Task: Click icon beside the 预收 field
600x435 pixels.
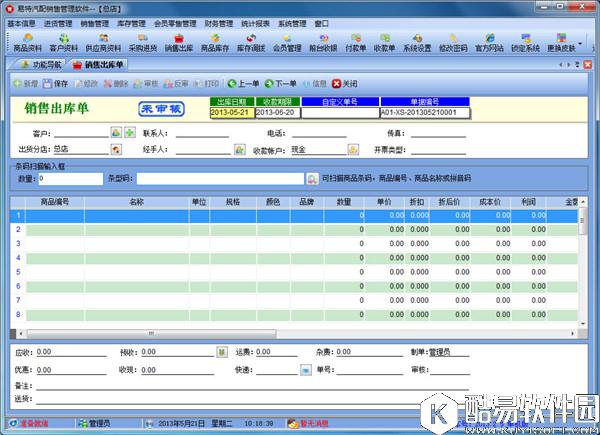Action: tap(222, 352)
